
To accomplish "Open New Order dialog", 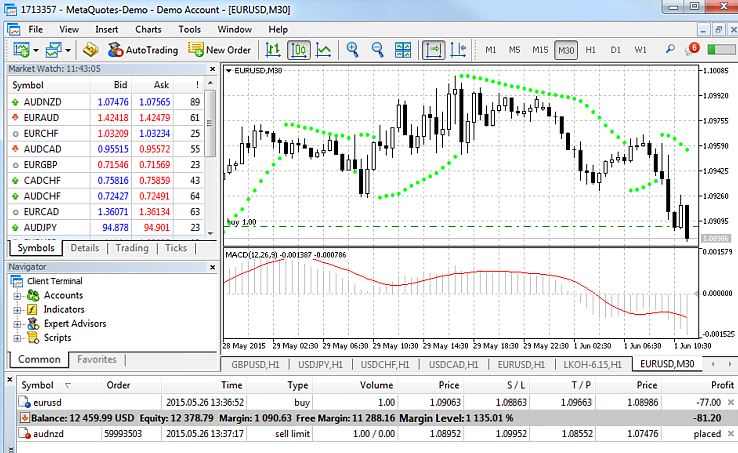I will point(219,49).
